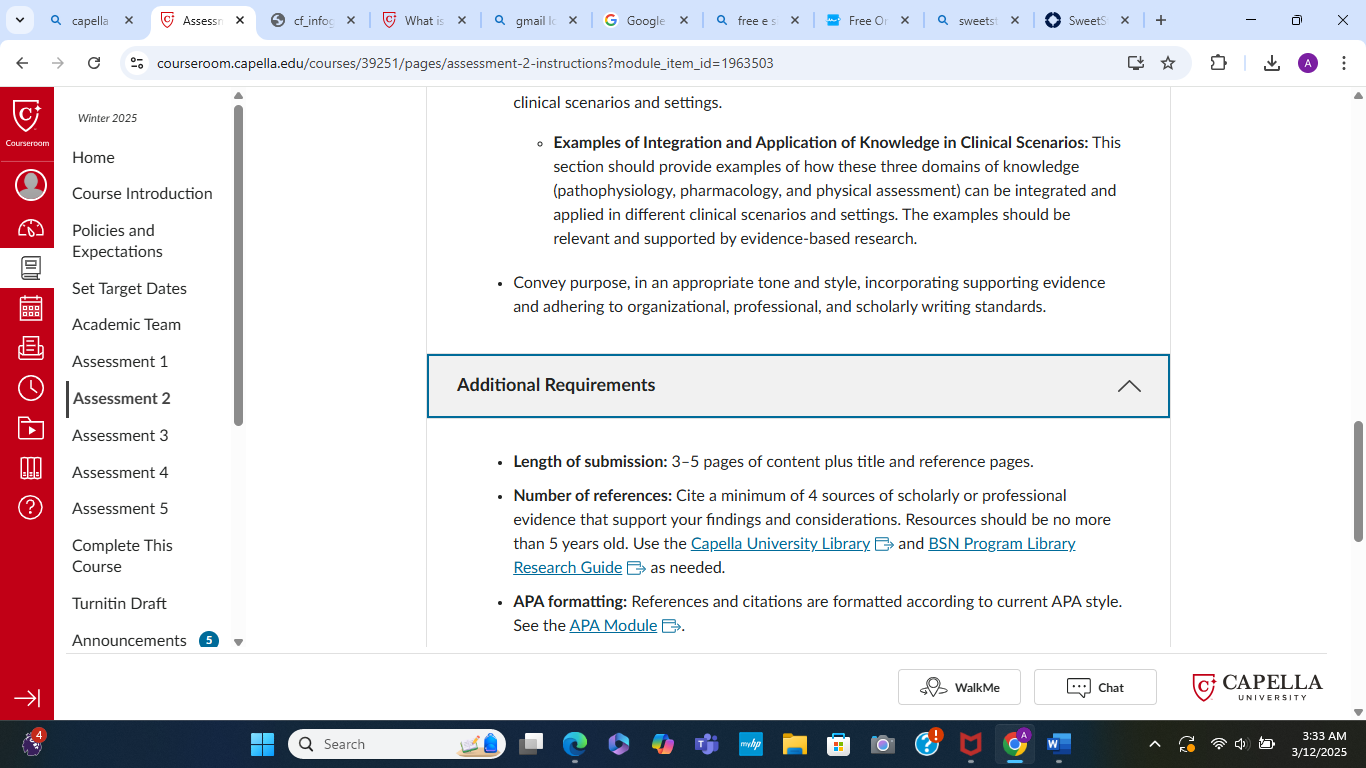
Task: Open the tab search dropdown in Chrome
Action: 19,20
